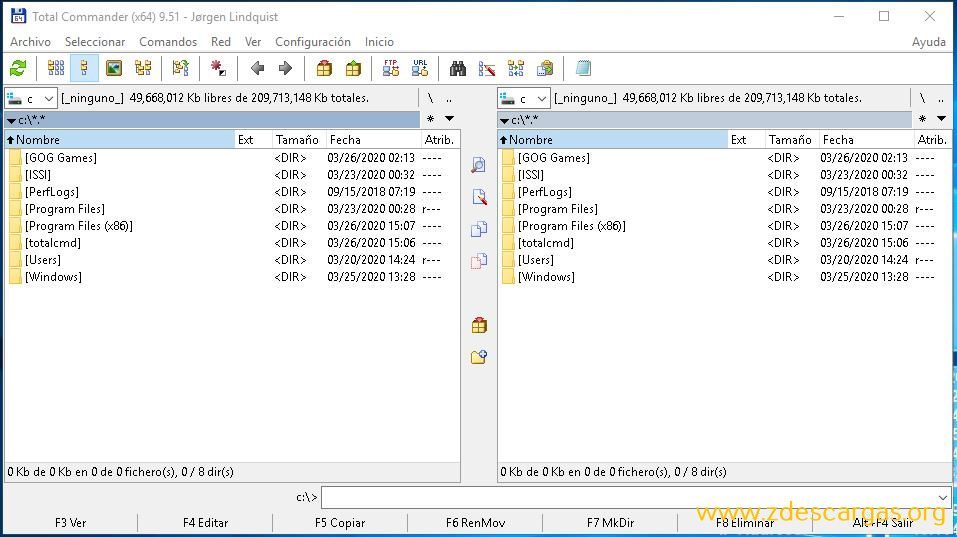Viewport: 957px width, 537px height.
Task: Open the notepad icon in toolbar
Action: point(583,68)
